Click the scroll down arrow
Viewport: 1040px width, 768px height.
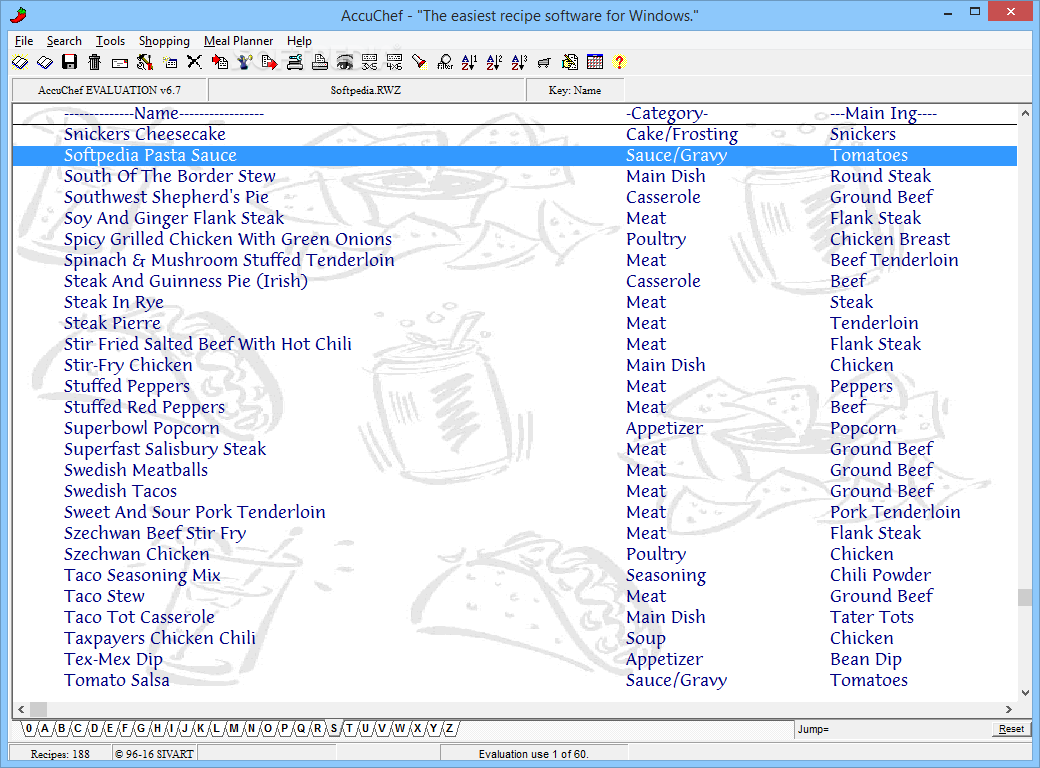(1025, 693)
